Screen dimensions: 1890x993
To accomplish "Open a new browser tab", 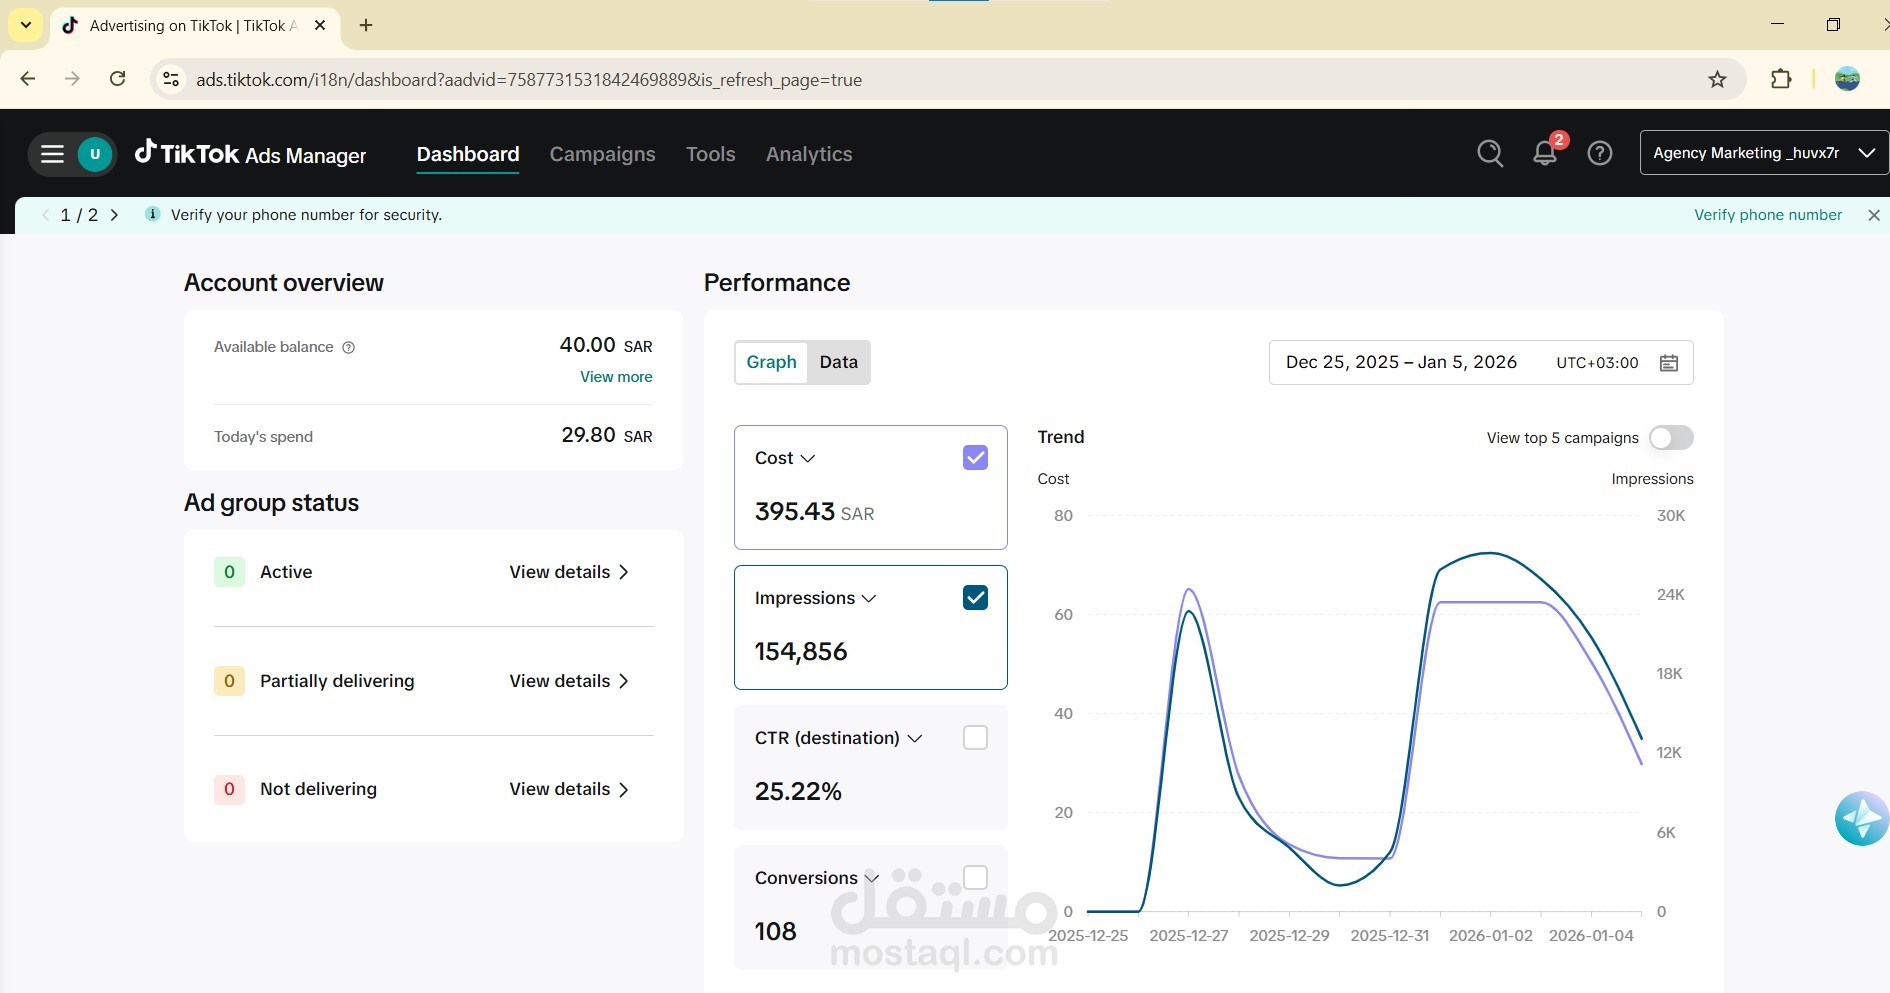I will point(366,25).
